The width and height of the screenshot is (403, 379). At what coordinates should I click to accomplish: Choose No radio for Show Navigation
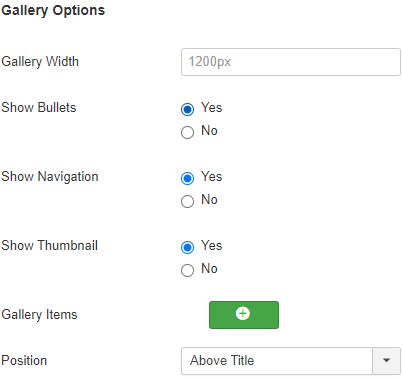(x=187, y=201)
